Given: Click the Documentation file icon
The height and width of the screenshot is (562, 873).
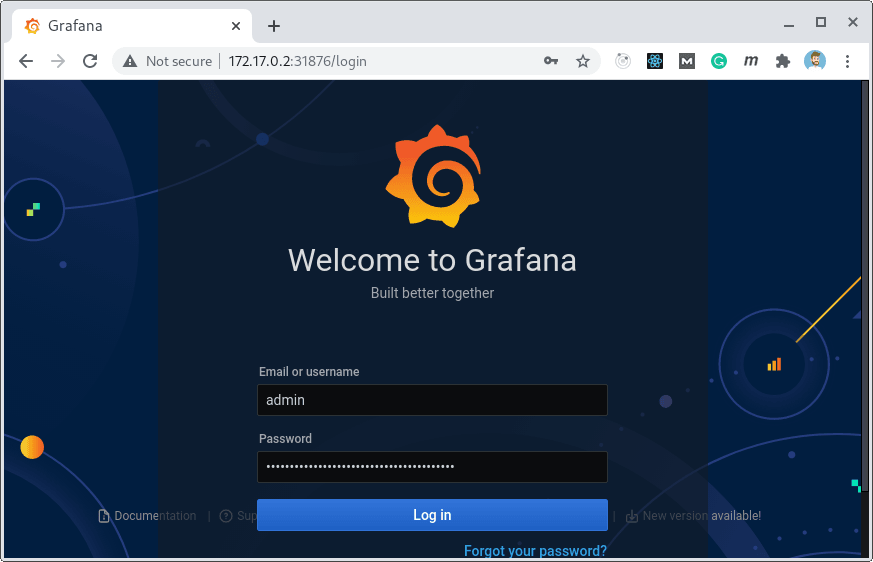Looking at the screenshot, I should point(104,516).
